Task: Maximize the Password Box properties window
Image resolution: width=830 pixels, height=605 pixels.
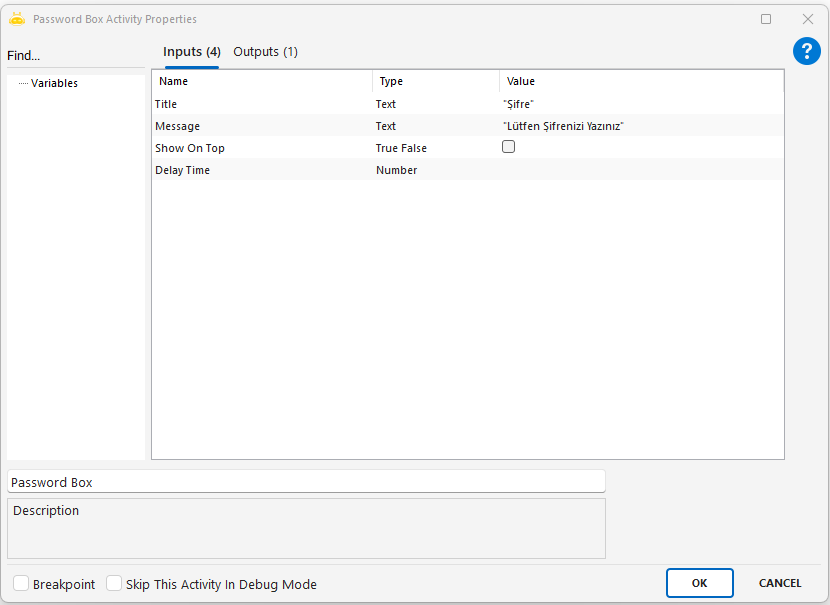Action: coord(766,19)
